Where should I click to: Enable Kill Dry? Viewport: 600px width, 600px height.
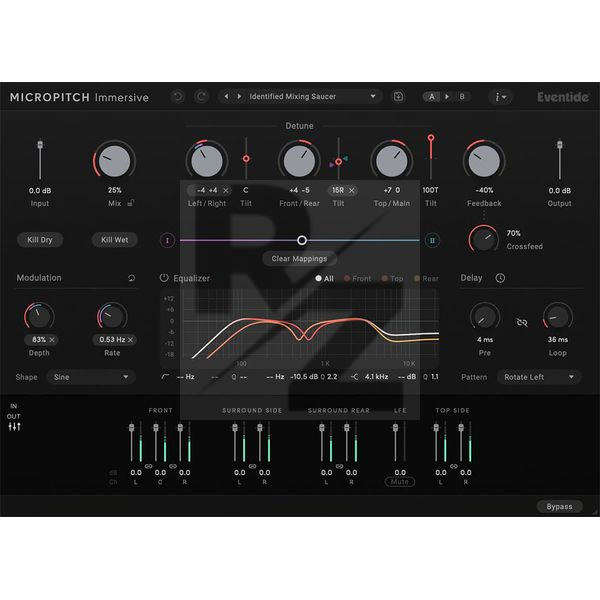pyautogui.click(x=40, y=240)
